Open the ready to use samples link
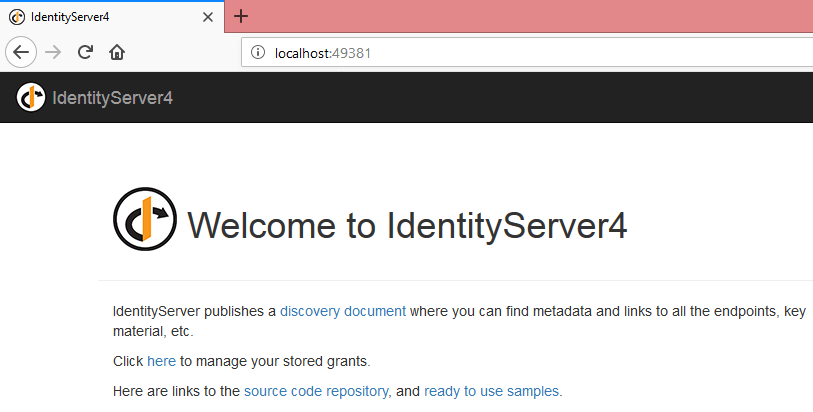Screen dimensions: 813x412 point(492,391)
